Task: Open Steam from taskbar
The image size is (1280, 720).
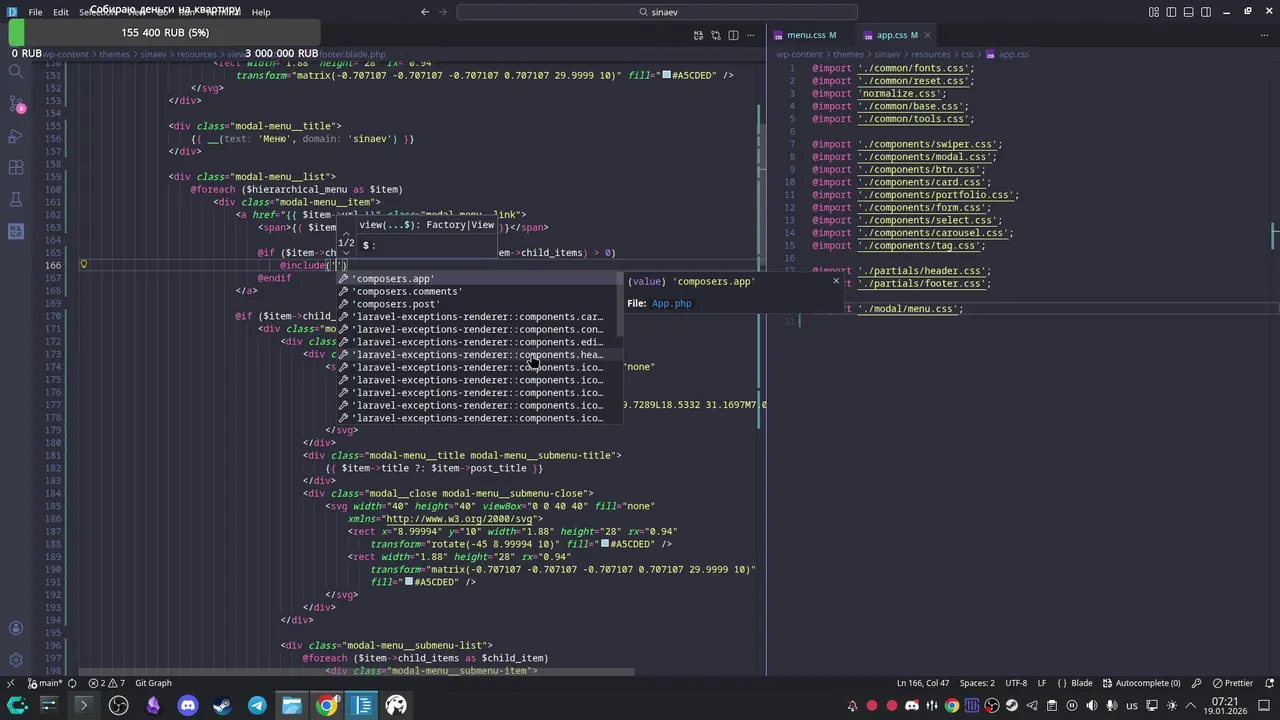Action: [222, 705]
